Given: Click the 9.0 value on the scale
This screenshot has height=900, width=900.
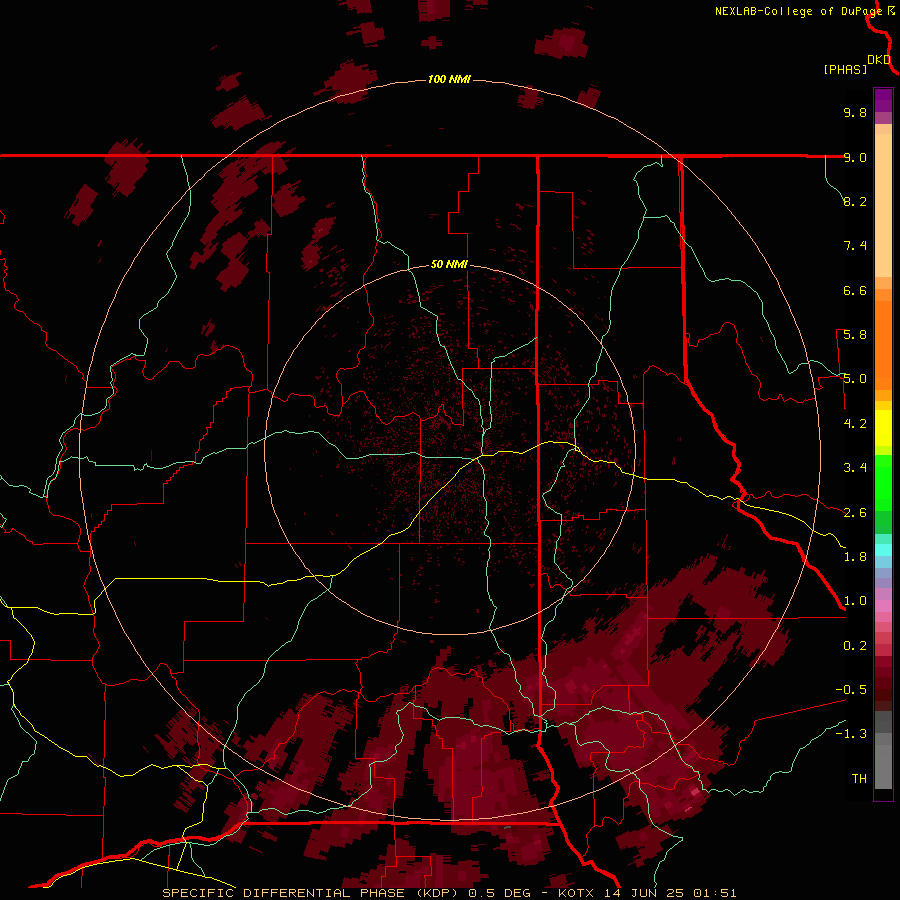Looking at the screenshot, I should [855, 157].
